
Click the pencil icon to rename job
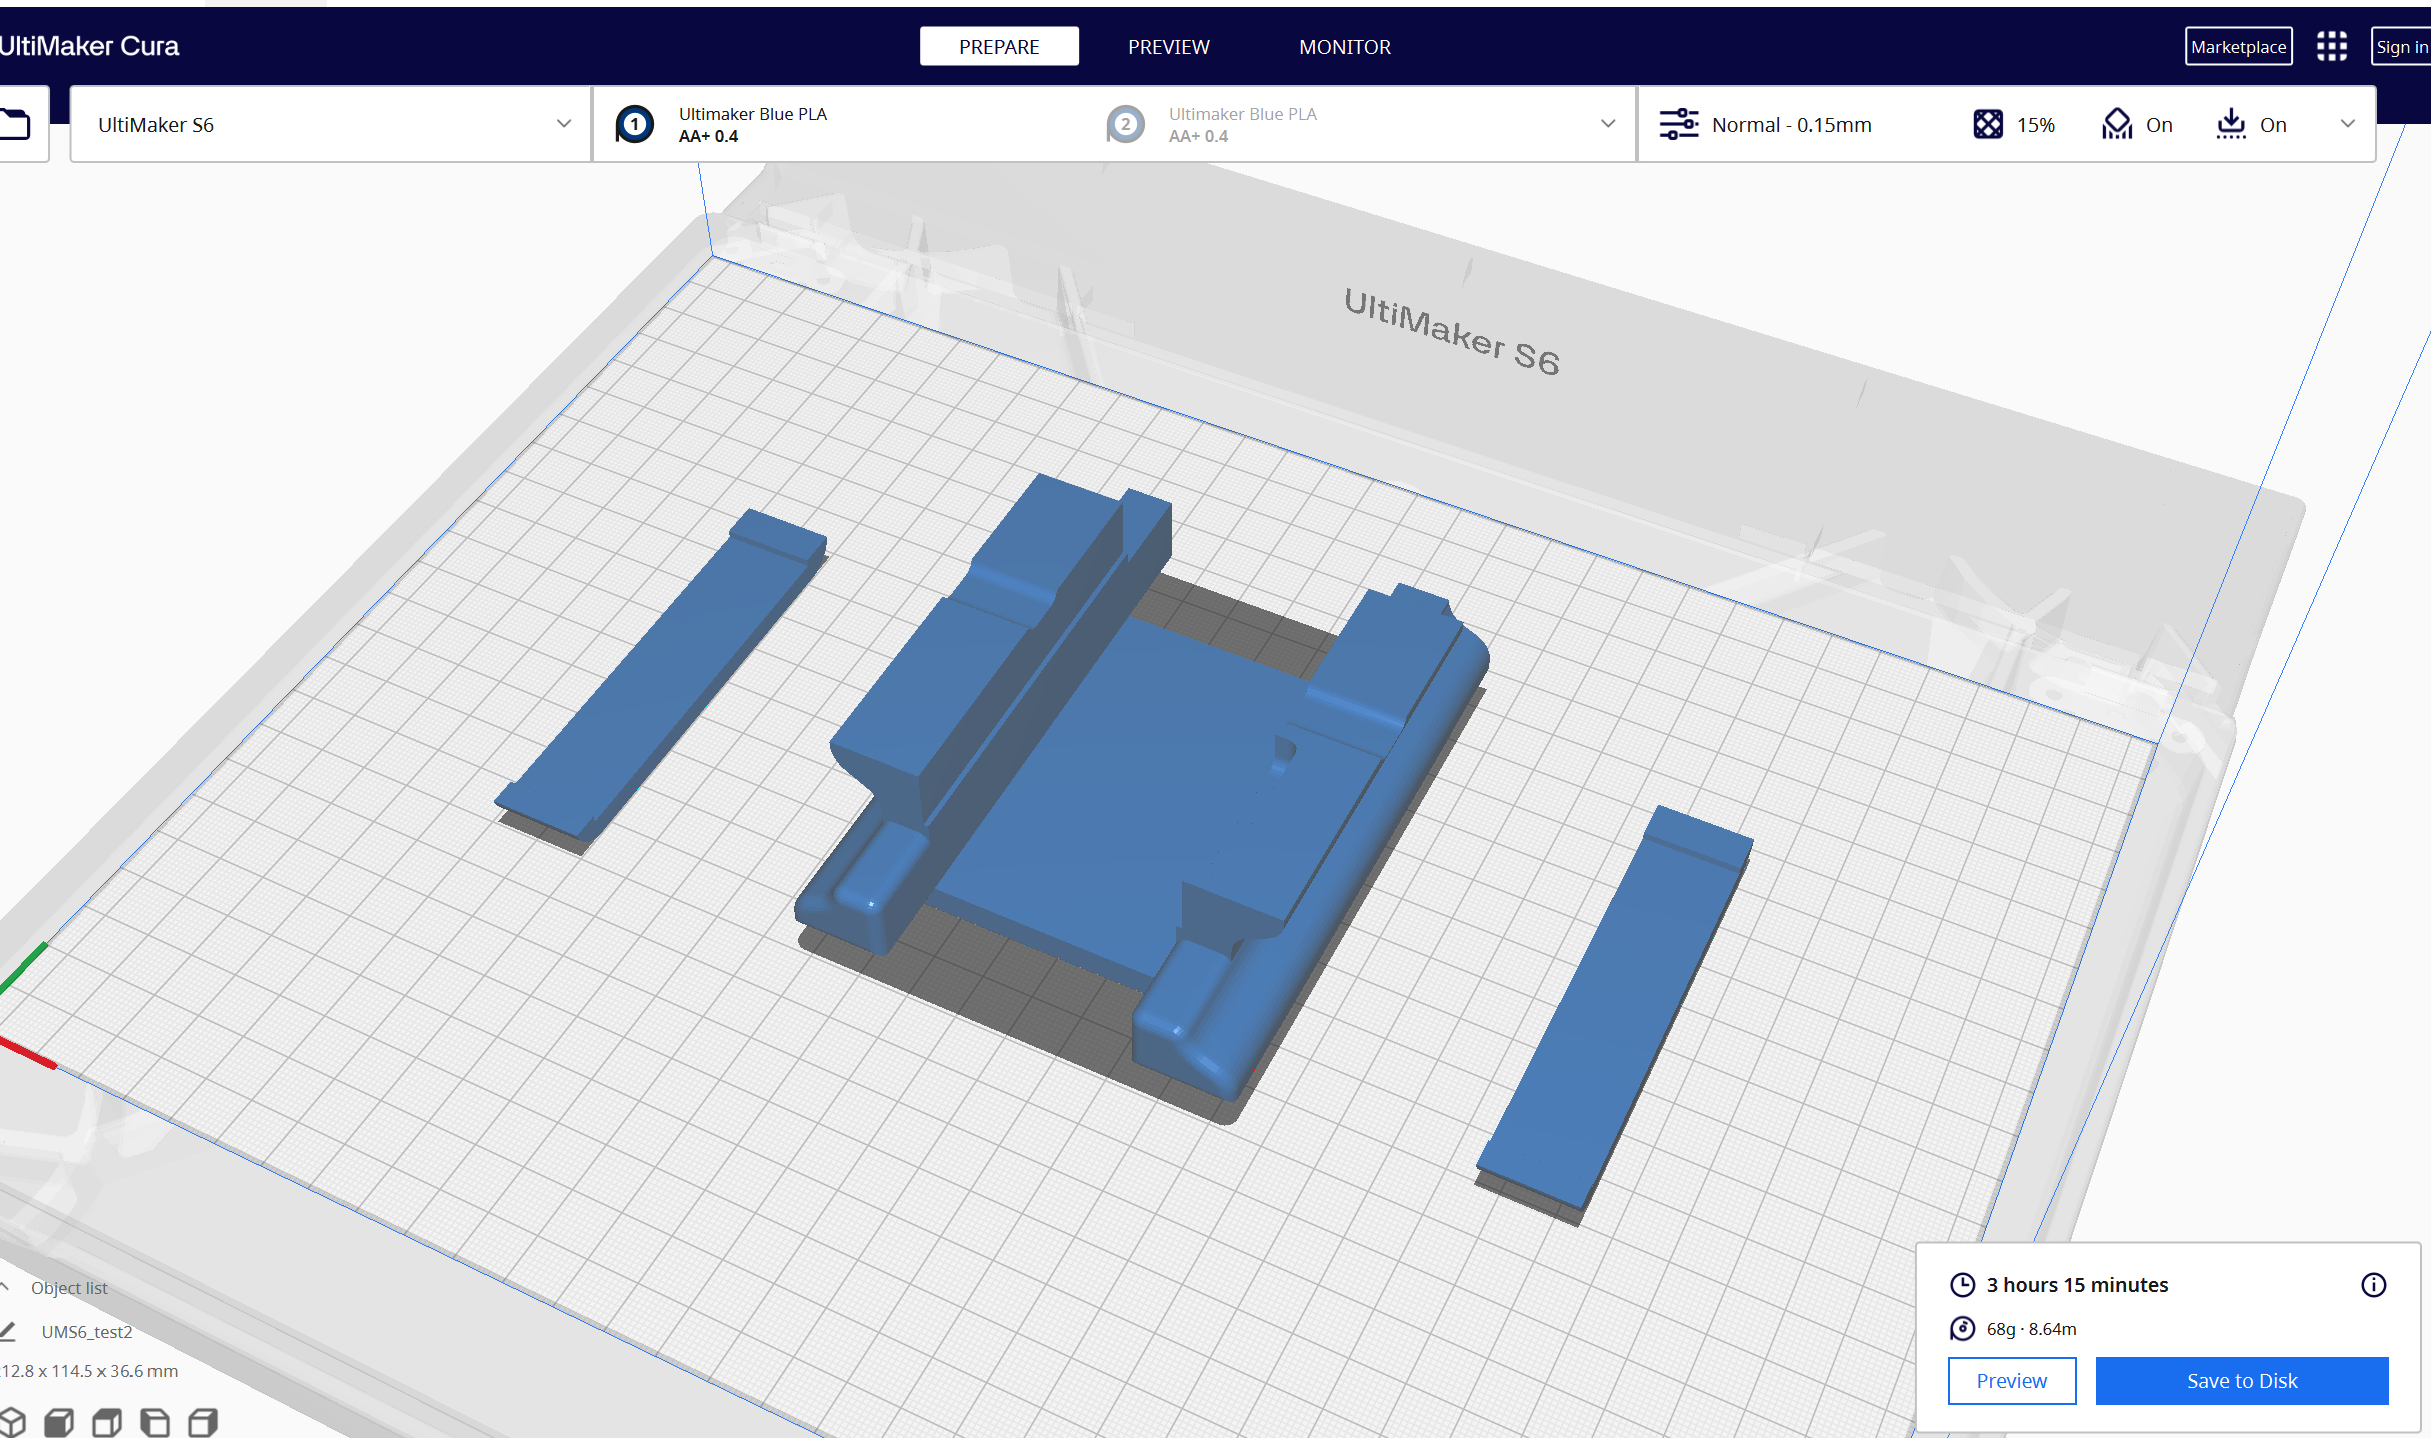[x=8, y=1332]
